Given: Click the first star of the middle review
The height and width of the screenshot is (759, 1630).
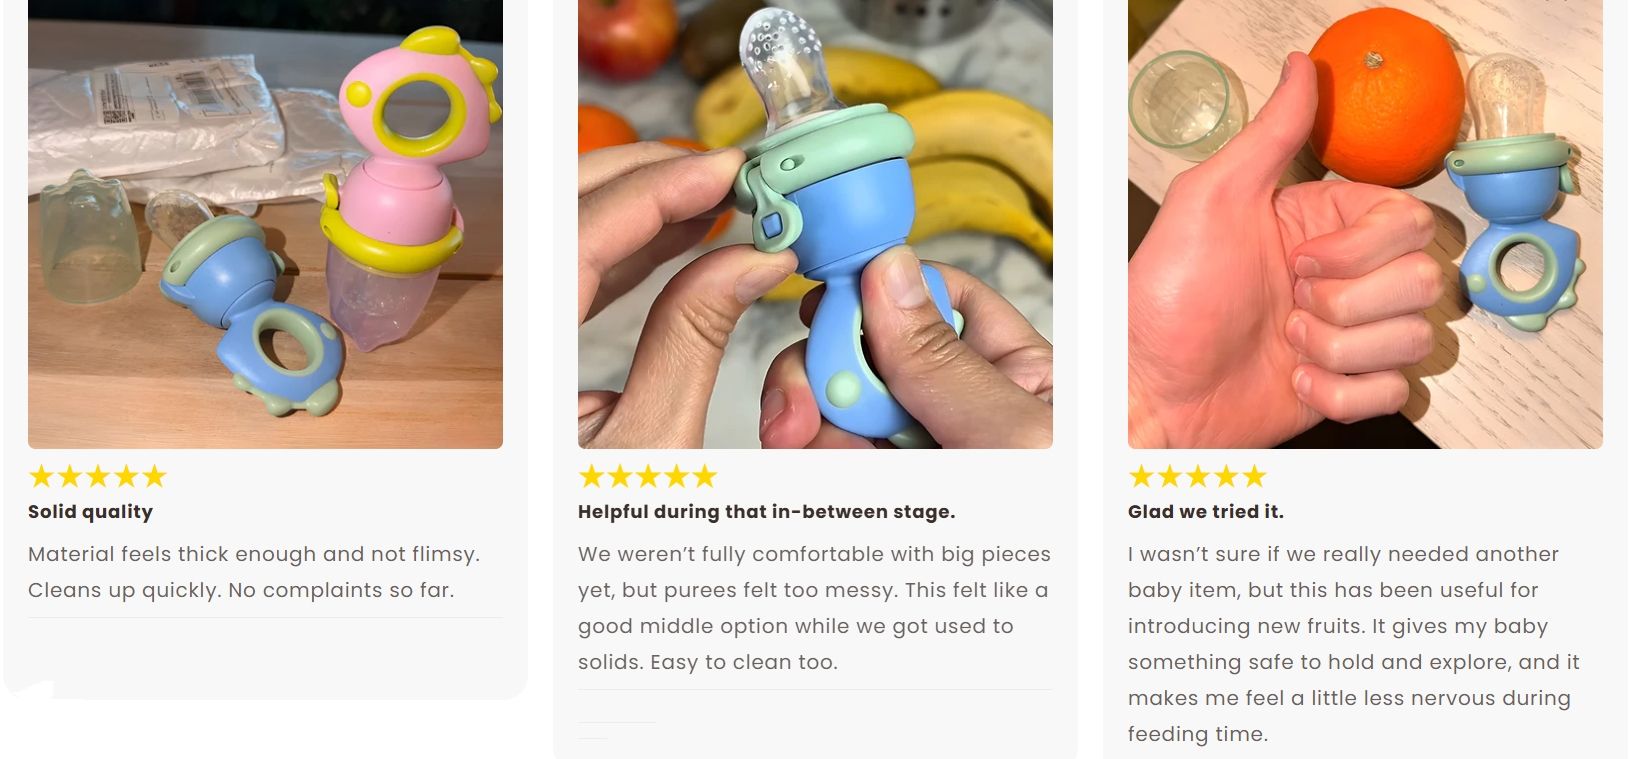Looking at the screenshot, I should pyautogui.click(x=591, y=476).
